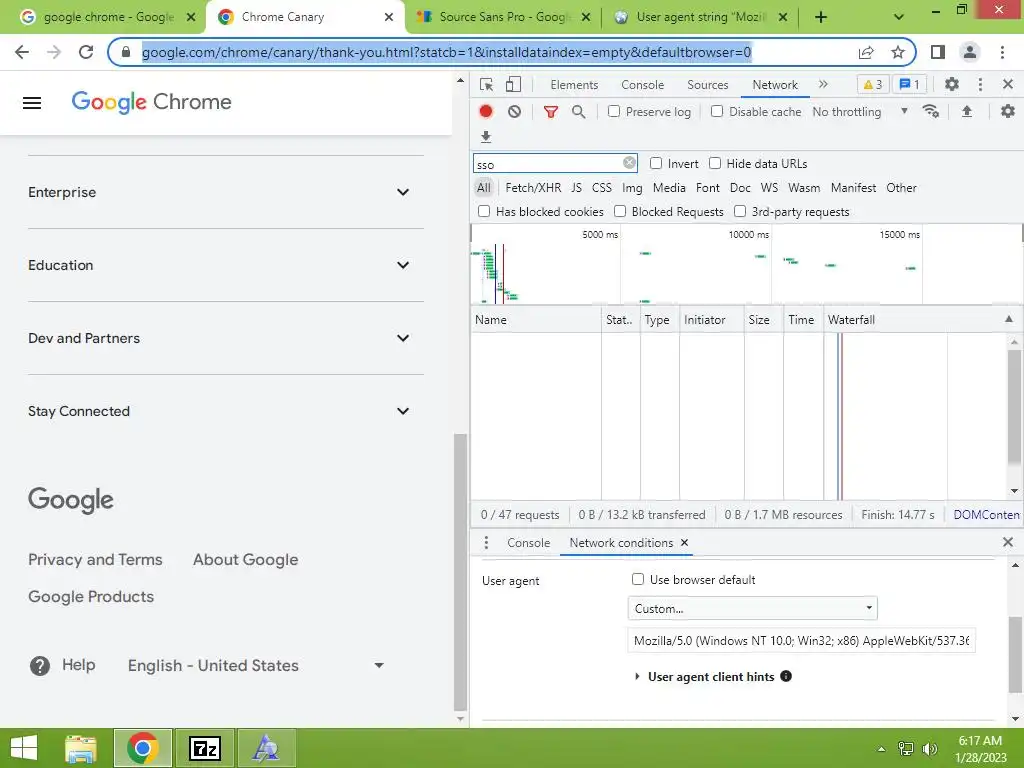Image resolution: width=1024 pixels, height=768 pixels.
Task: Open Chrome profile avatar
Action: click(970, 52)
